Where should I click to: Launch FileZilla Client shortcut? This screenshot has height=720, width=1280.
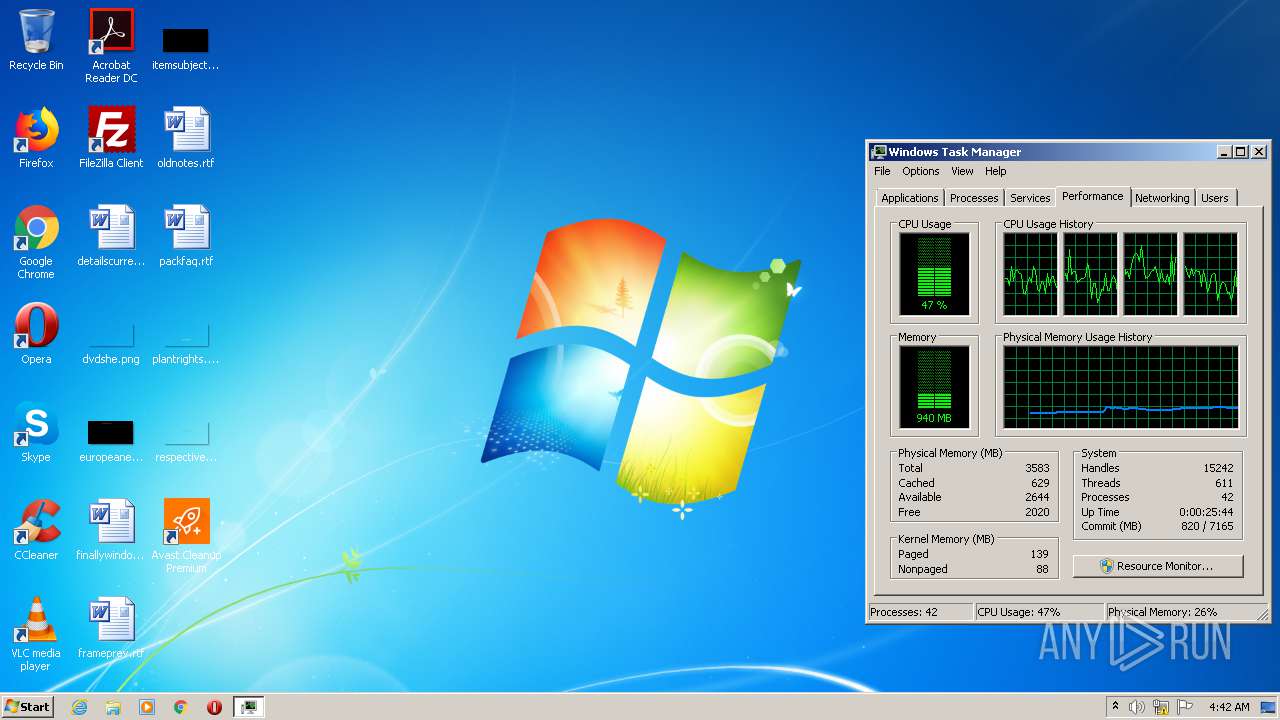point(111,137)
